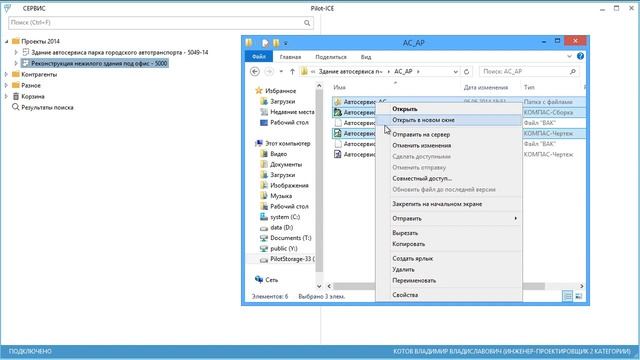
Task: Switch to large icons view icon
Action: coord(579,296)
